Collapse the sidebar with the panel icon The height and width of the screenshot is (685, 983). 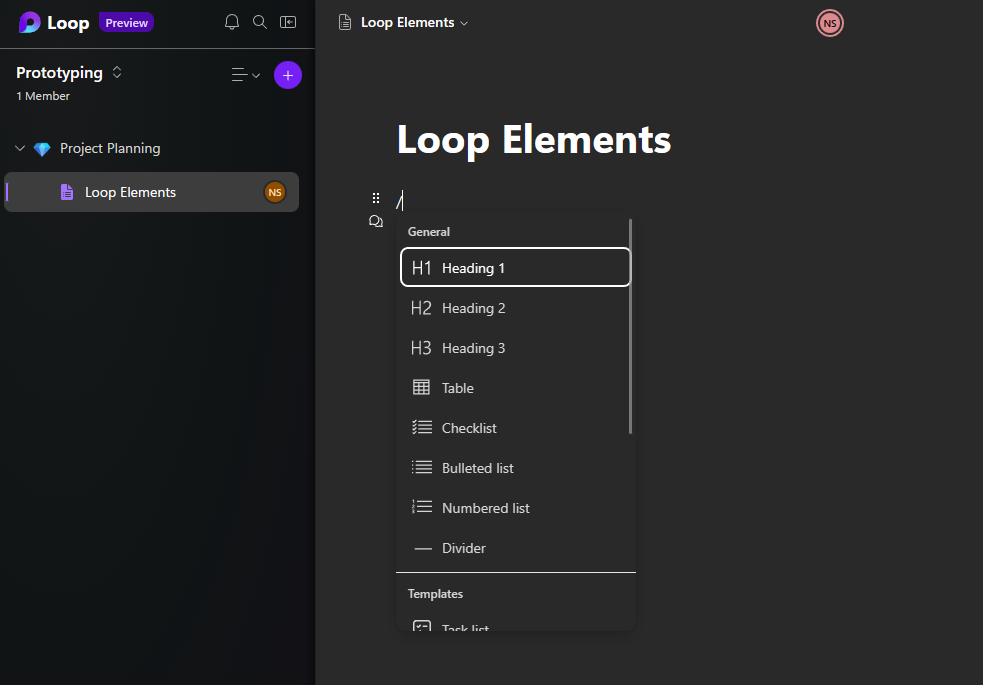click(x=288, y=21)
